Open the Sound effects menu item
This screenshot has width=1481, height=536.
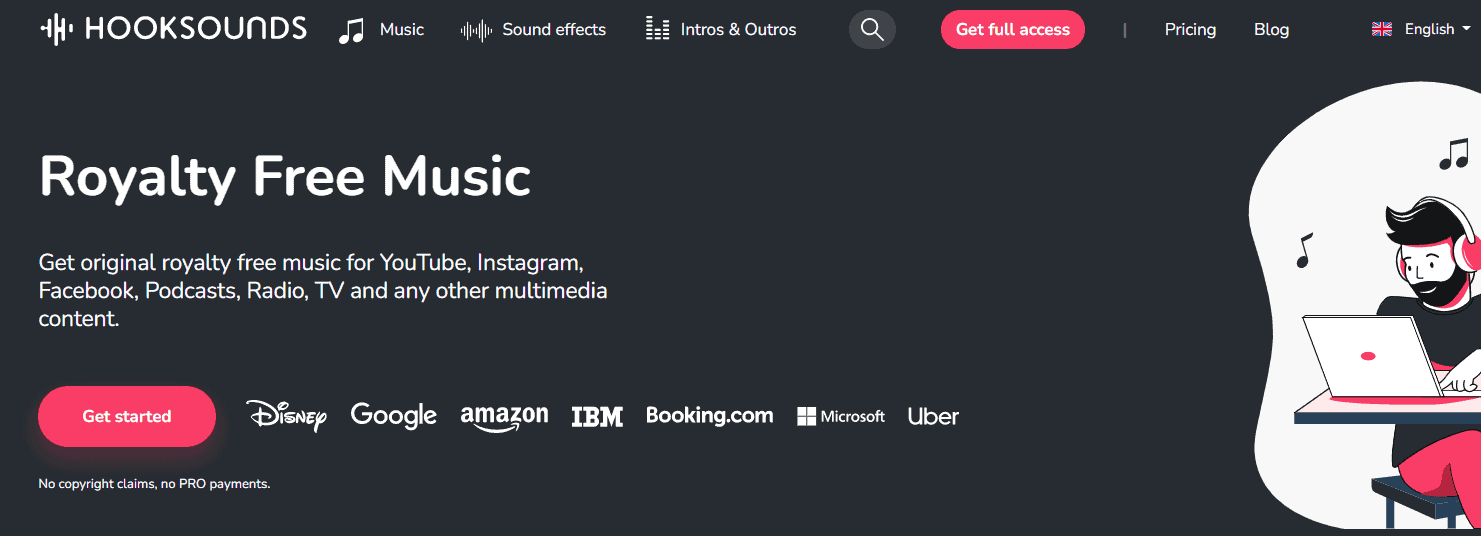click(554, 30)
